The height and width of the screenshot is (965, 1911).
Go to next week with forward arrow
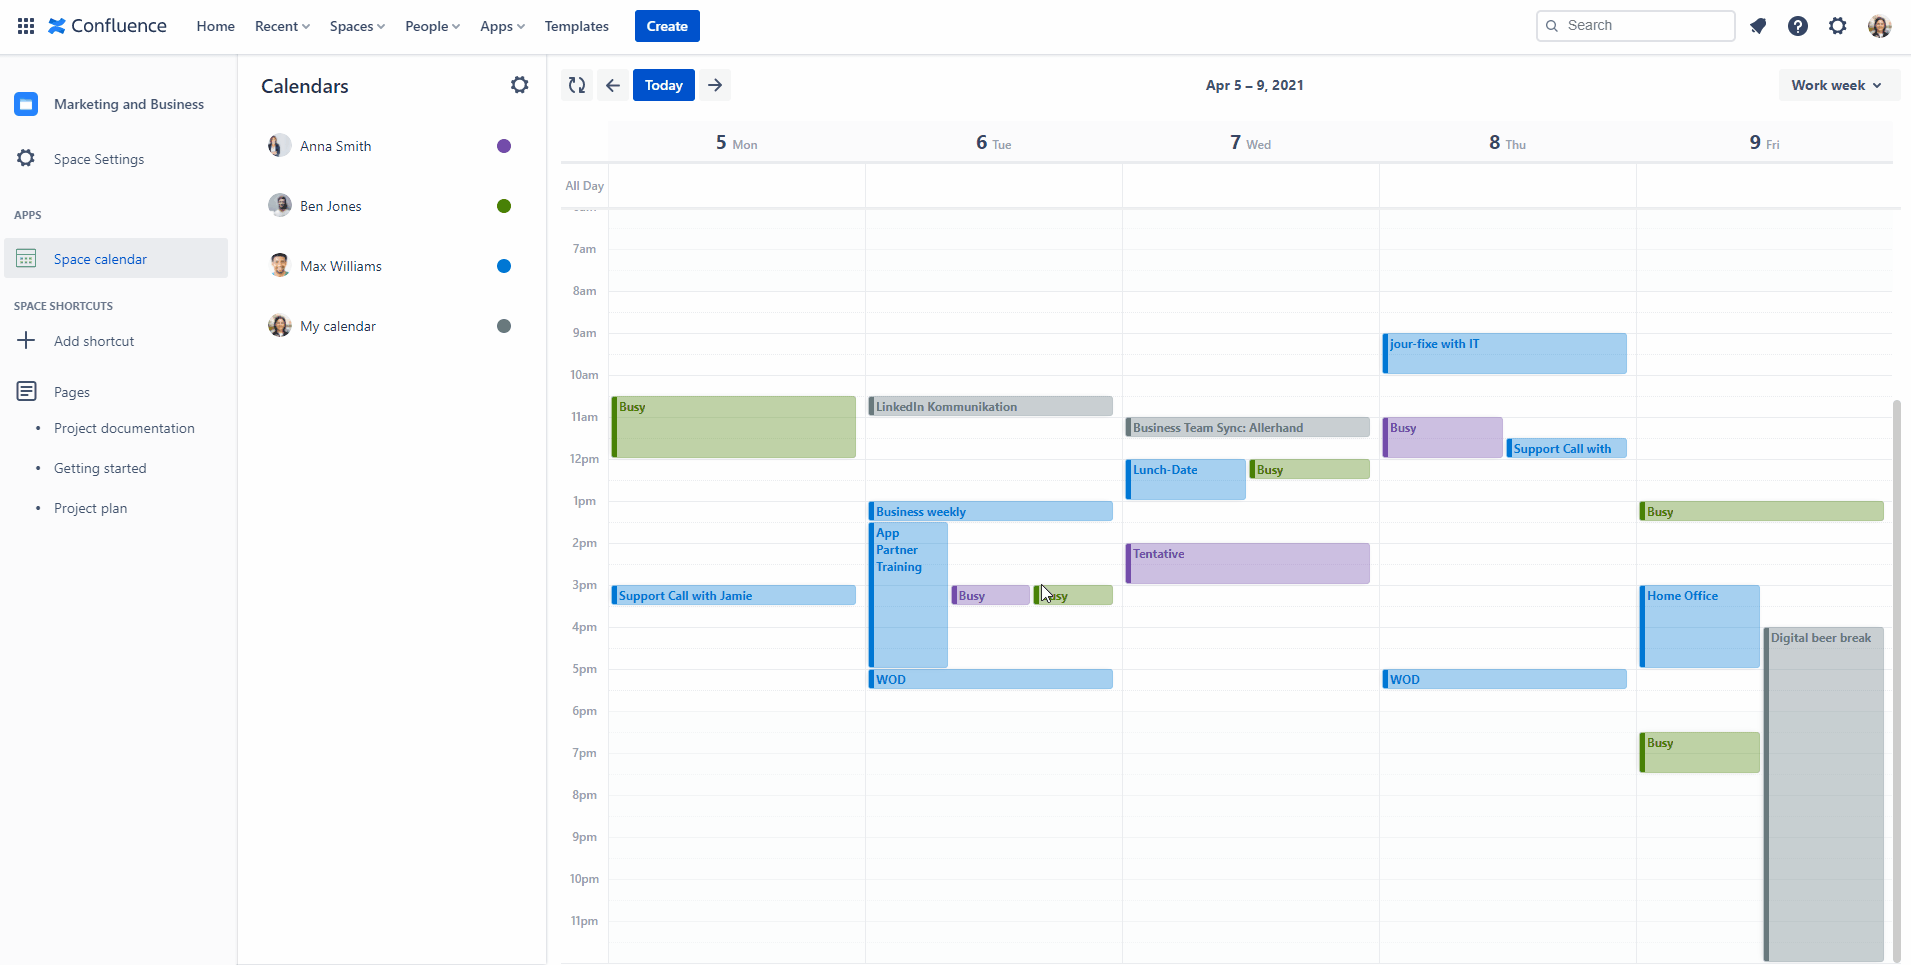tap(714, 85)
